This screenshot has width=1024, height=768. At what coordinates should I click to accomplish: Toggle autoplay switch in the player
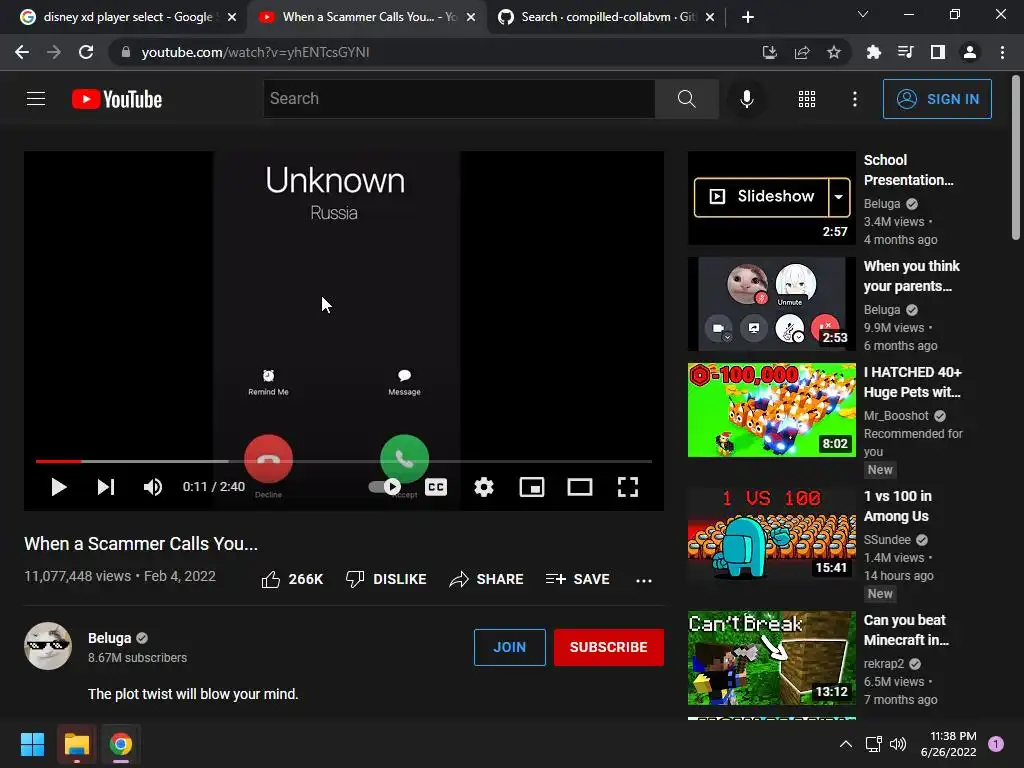pos(385,487)
